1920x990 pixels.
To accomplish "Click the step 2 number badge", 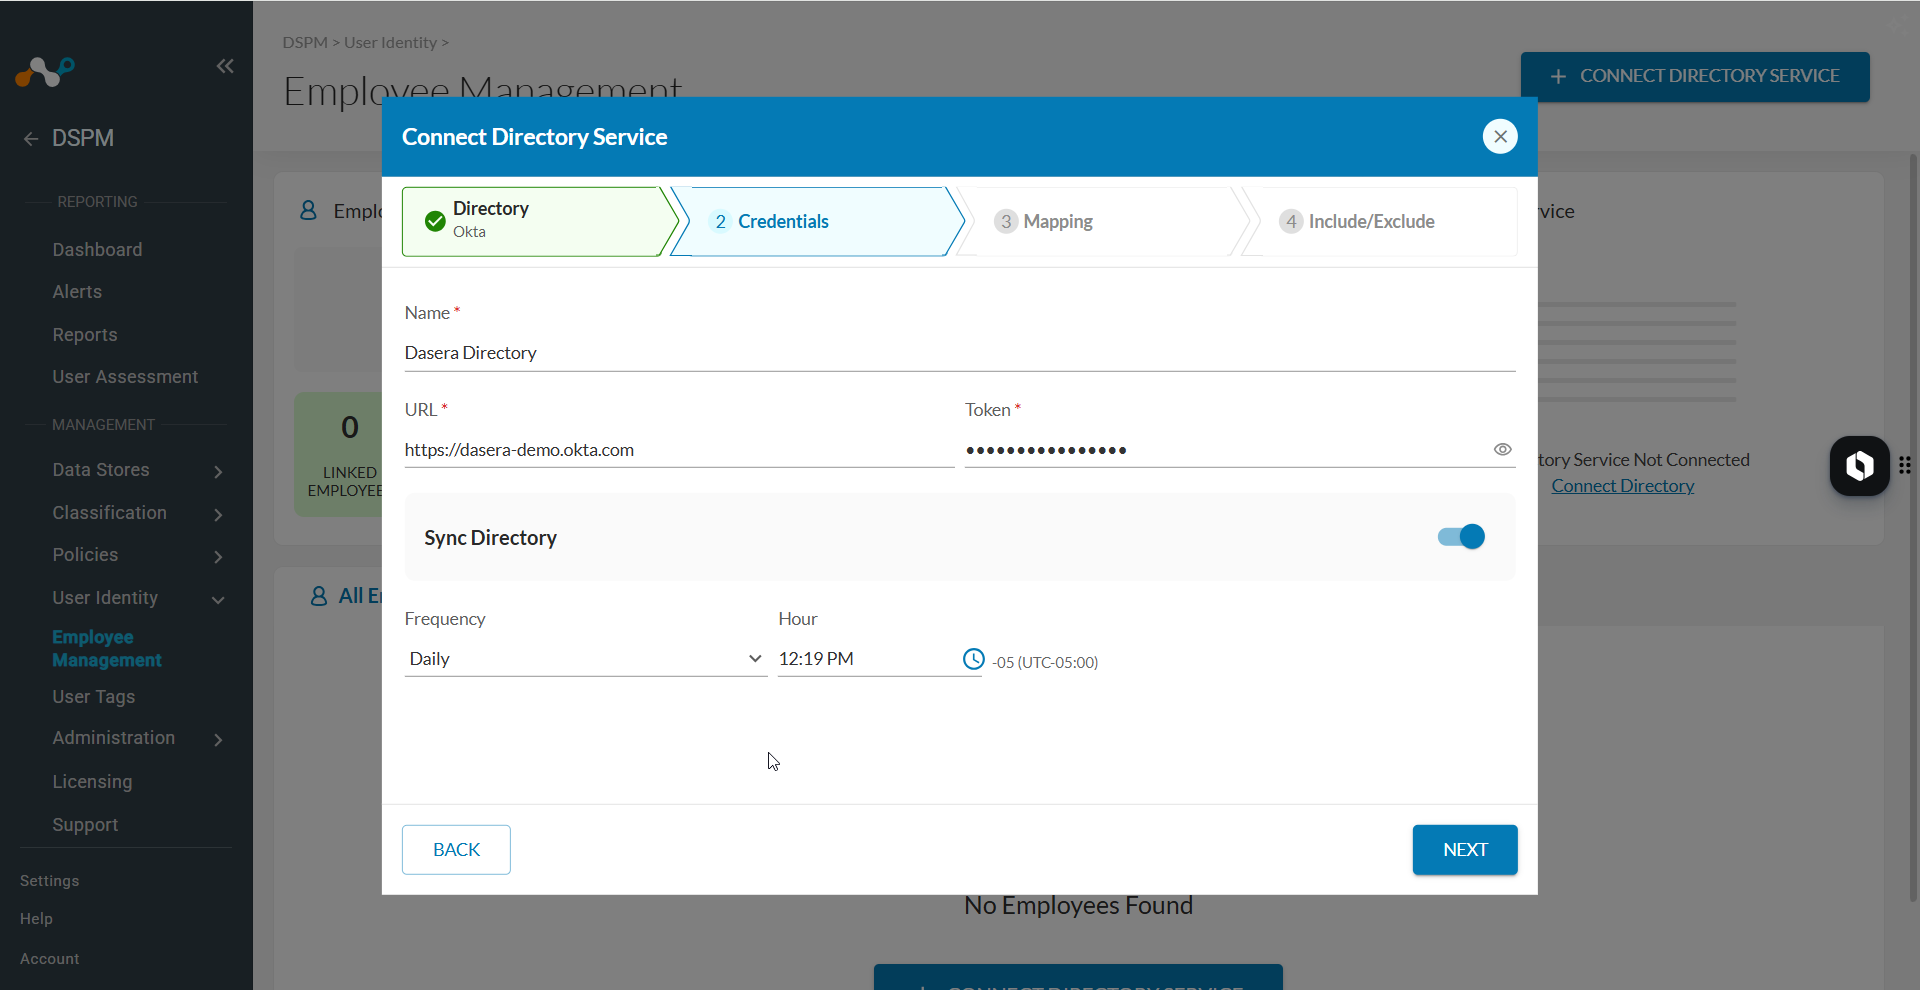I will 720,221.
